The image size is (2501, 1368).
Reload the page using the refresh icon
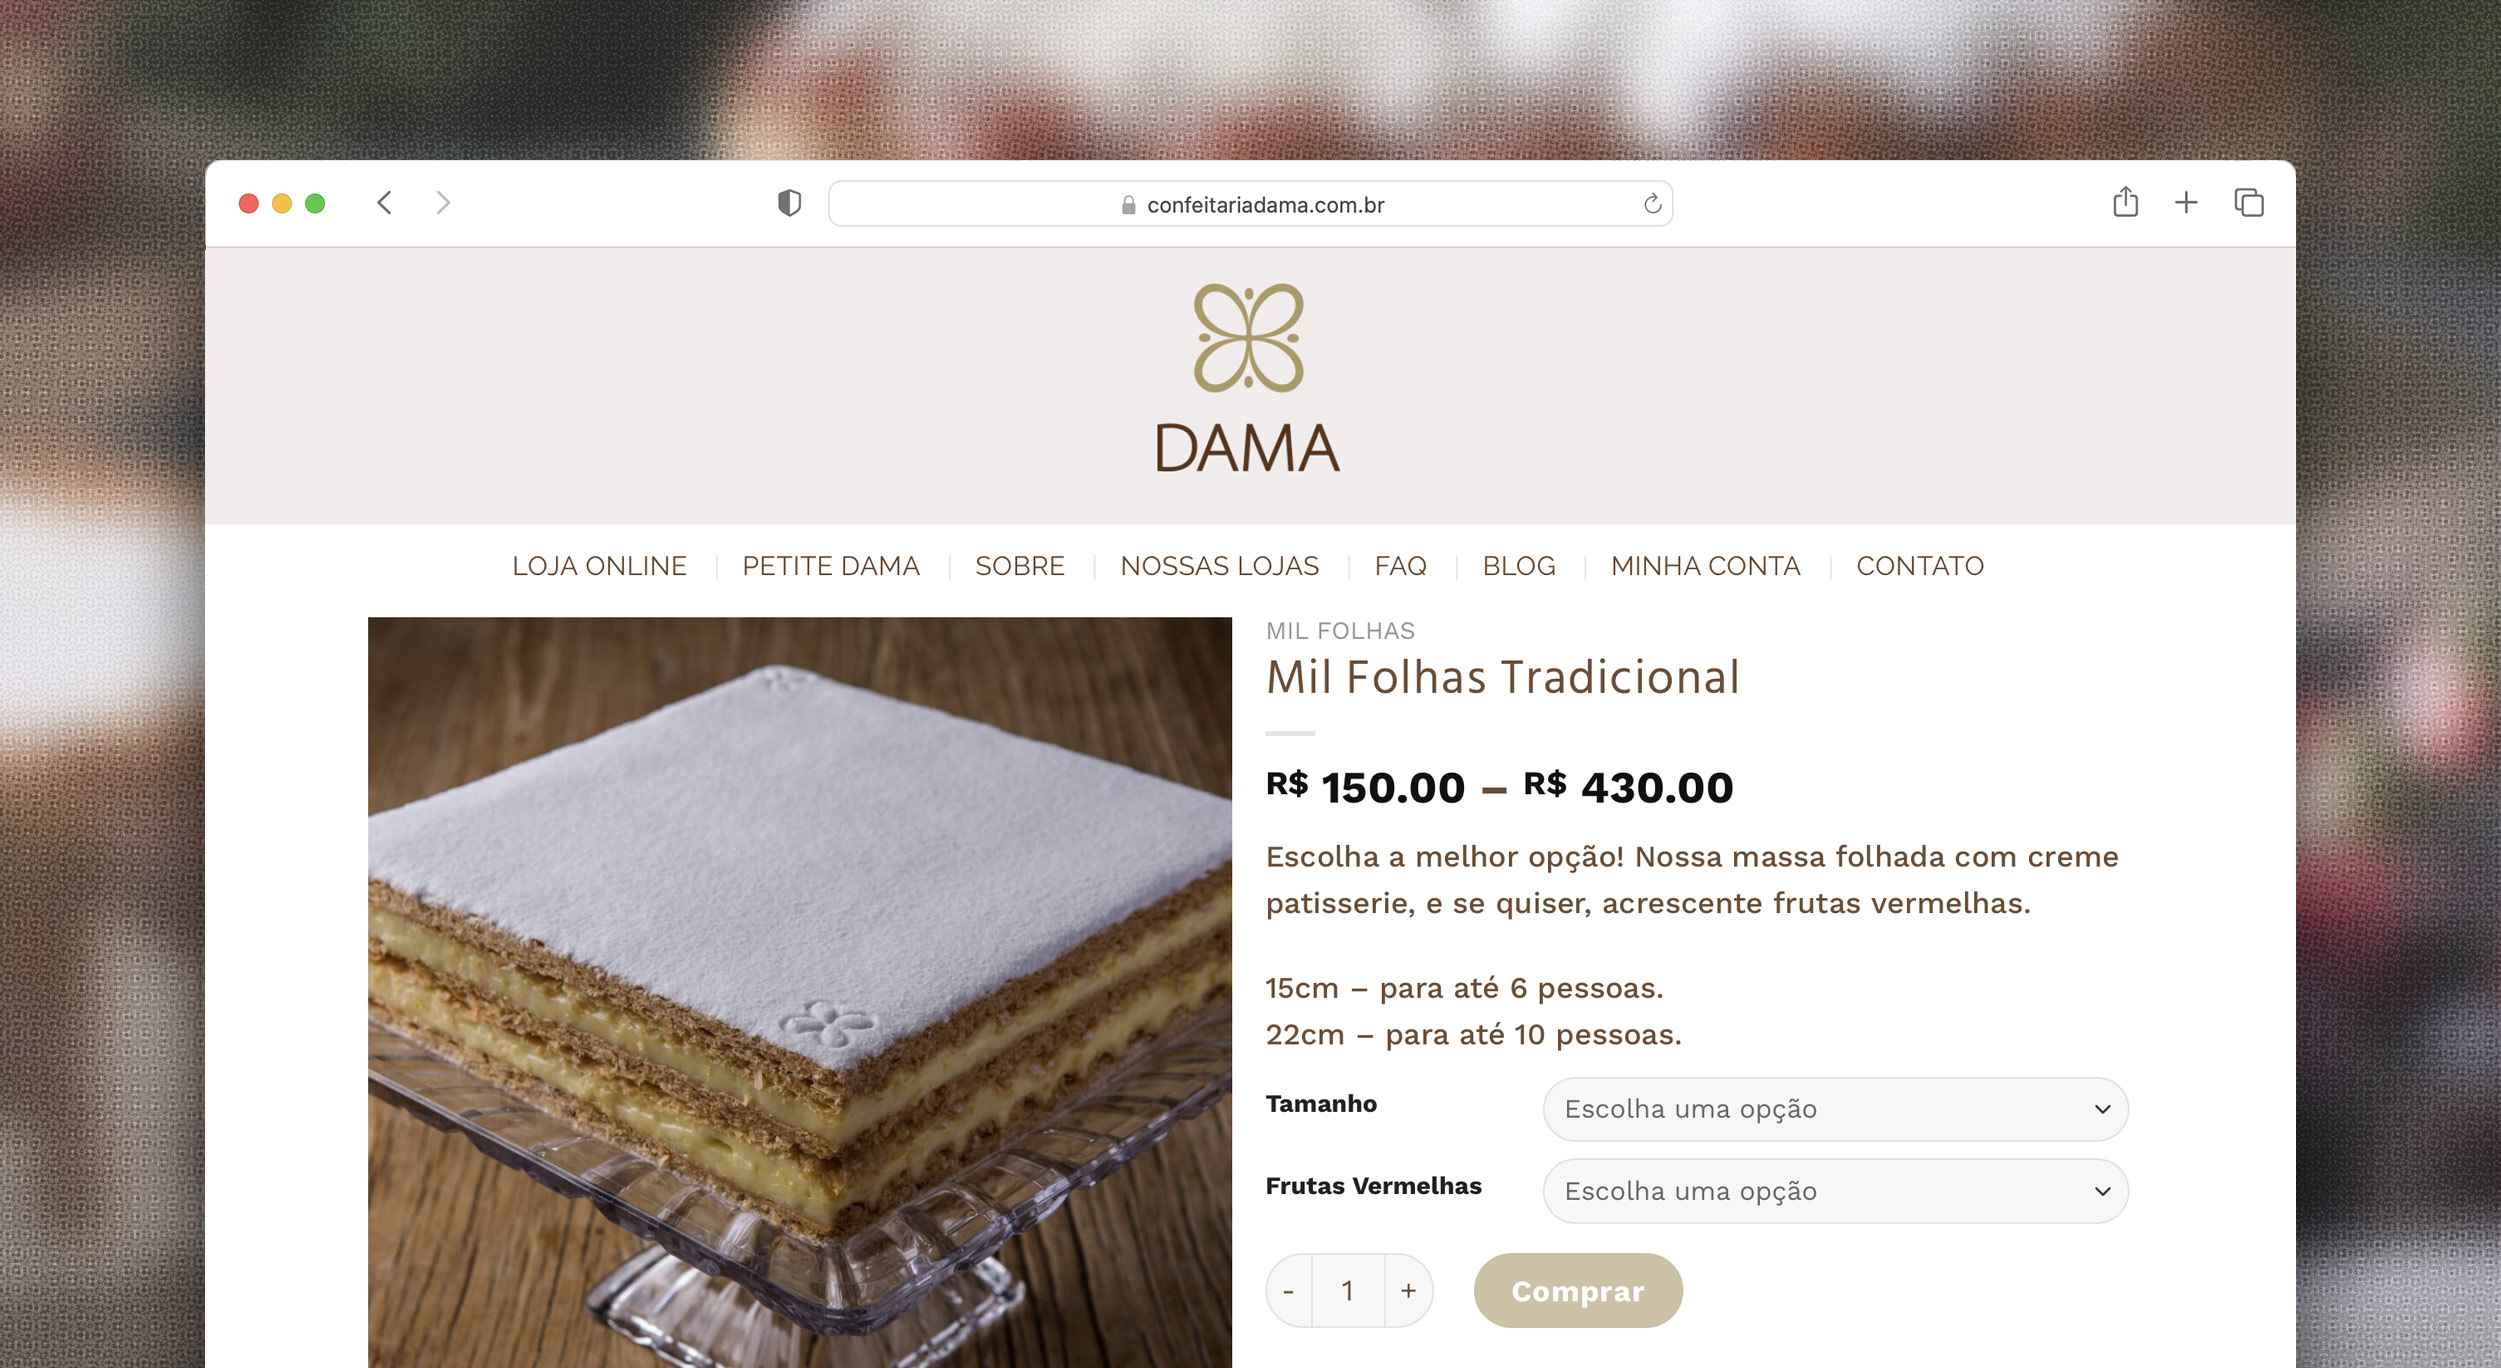(x=1652, y=204)
